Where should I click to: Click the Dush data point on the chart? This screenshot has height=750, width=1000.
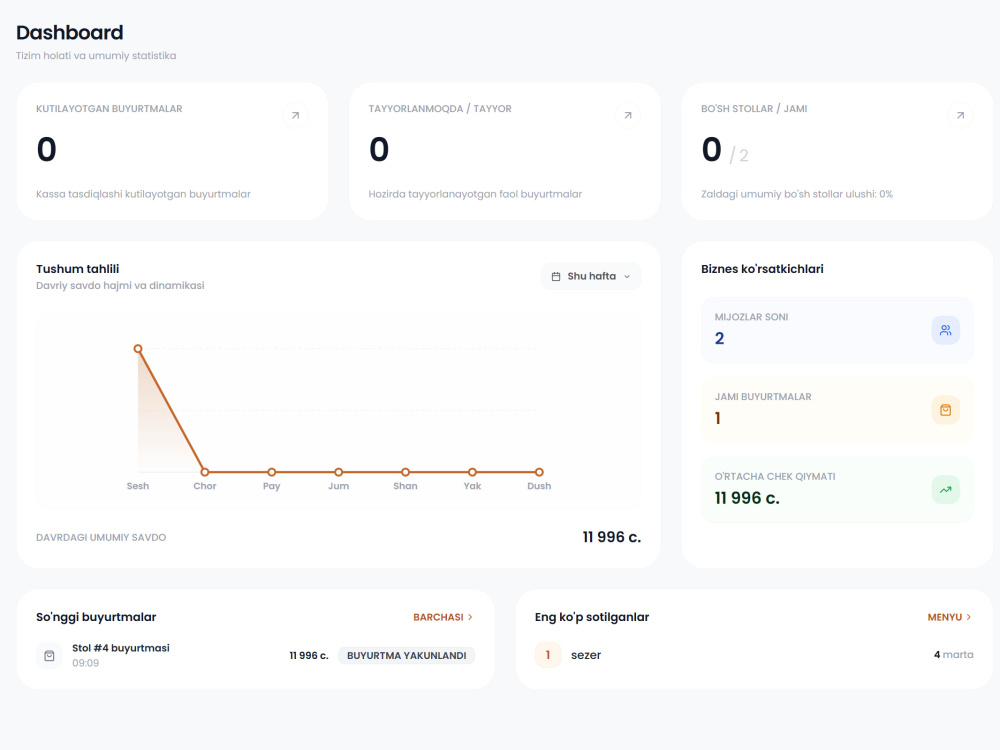[540, 472]
